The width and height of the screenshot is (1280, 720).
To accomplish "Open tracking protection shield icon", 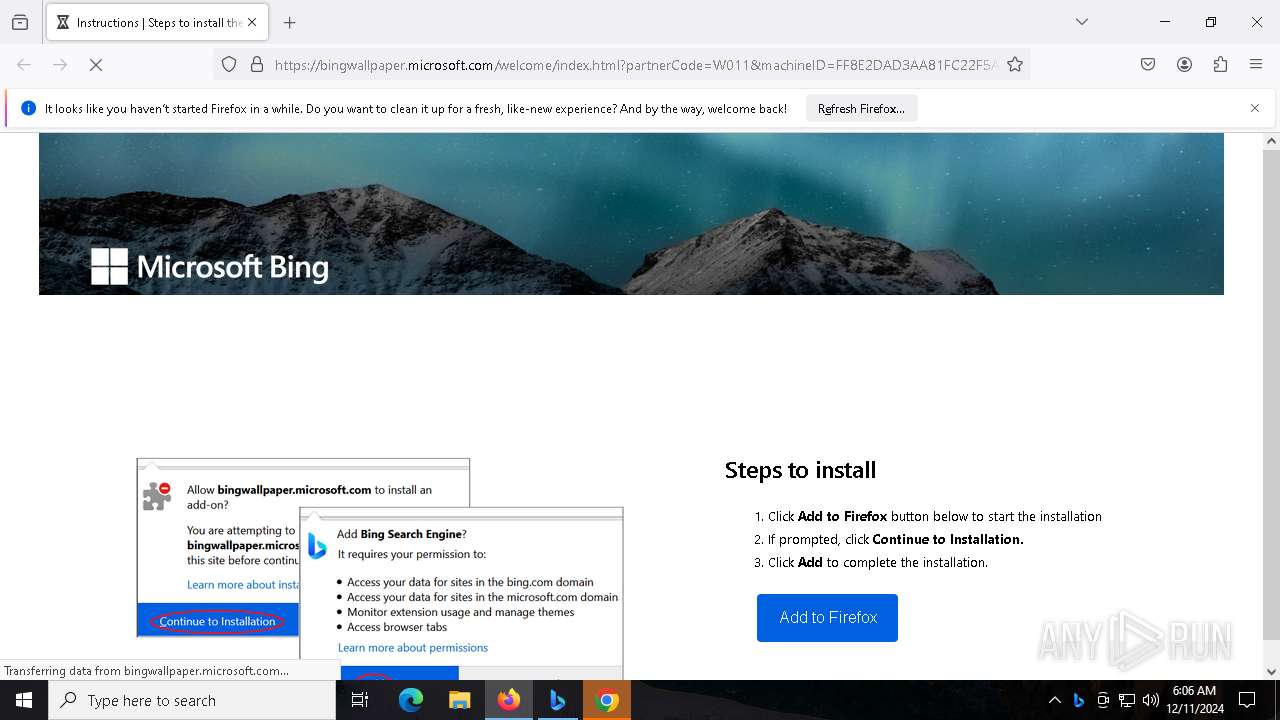I will pos(229,64).
